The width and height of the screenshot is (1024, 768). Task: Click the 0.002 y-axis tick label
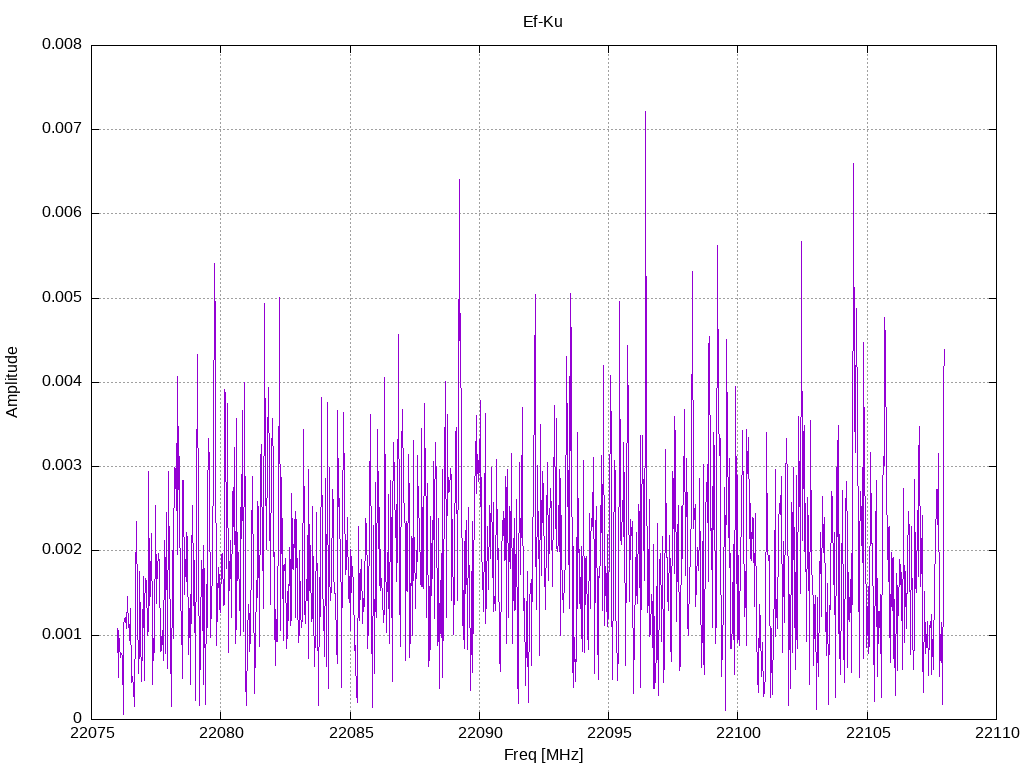coord(61,550)
